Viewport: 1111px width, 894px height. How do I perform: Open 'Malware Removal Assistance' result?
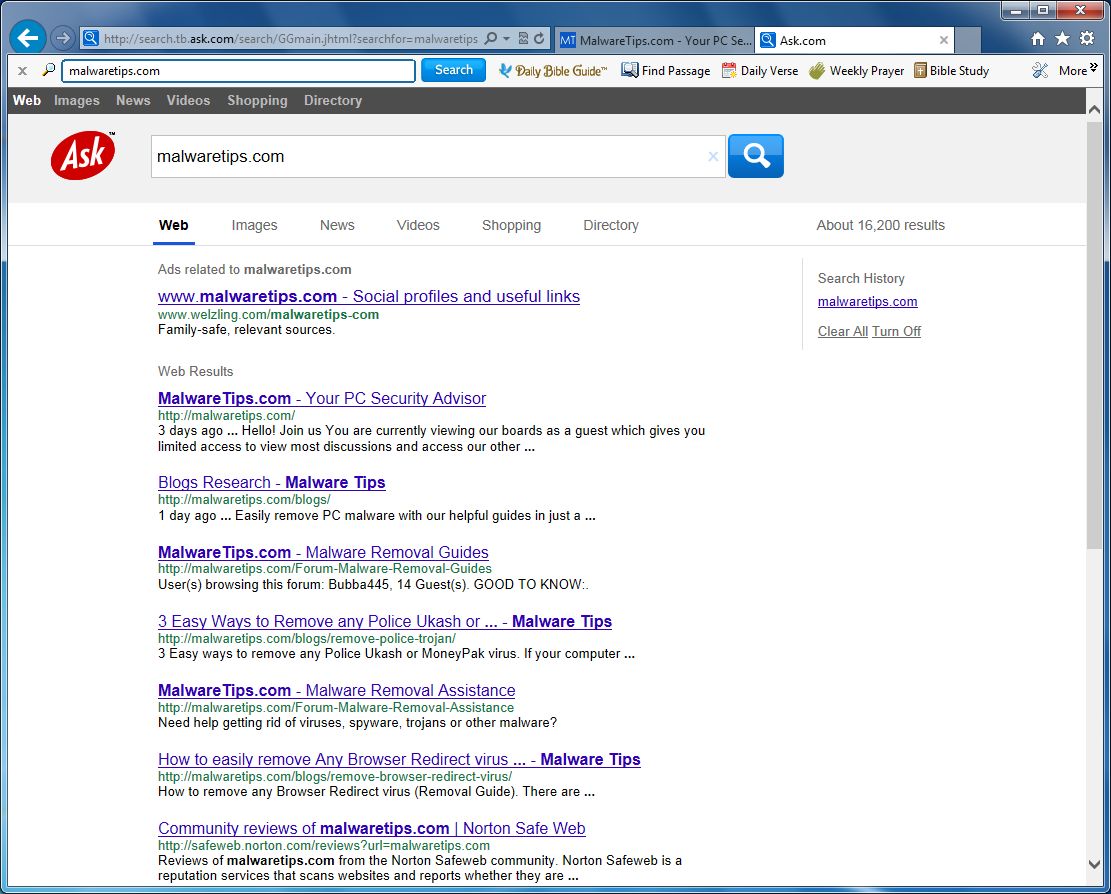click(337, 690)
